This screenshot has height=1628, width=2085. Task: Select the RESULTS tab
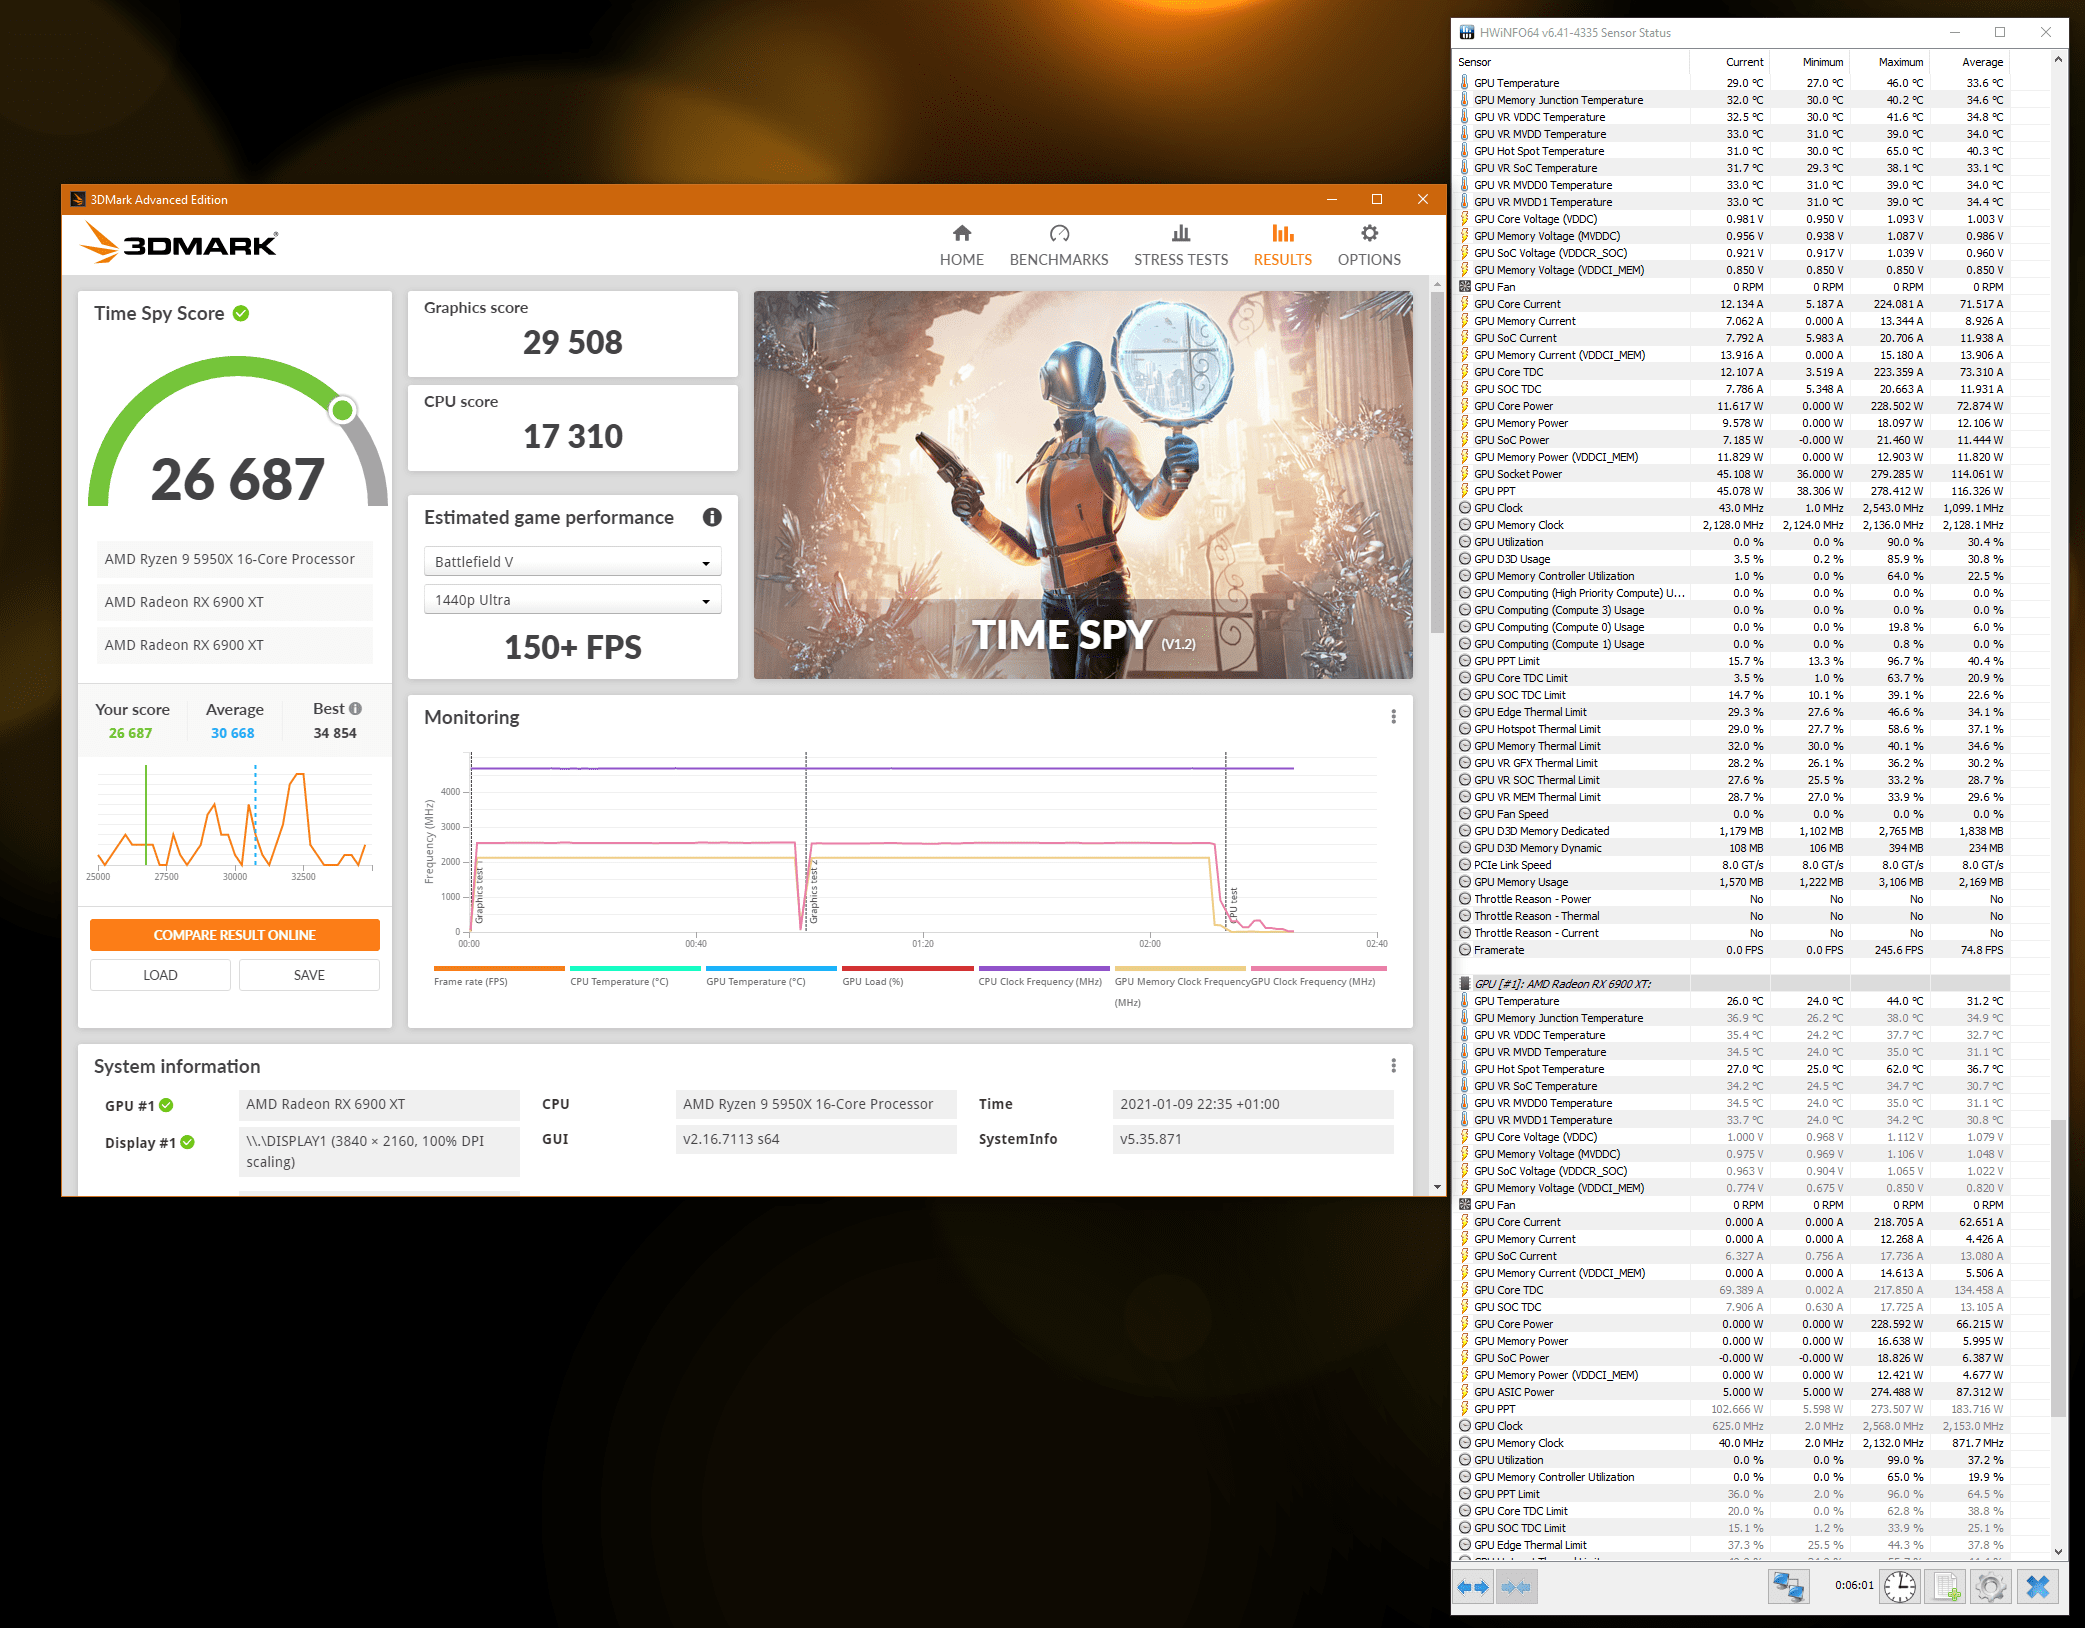1283,245
